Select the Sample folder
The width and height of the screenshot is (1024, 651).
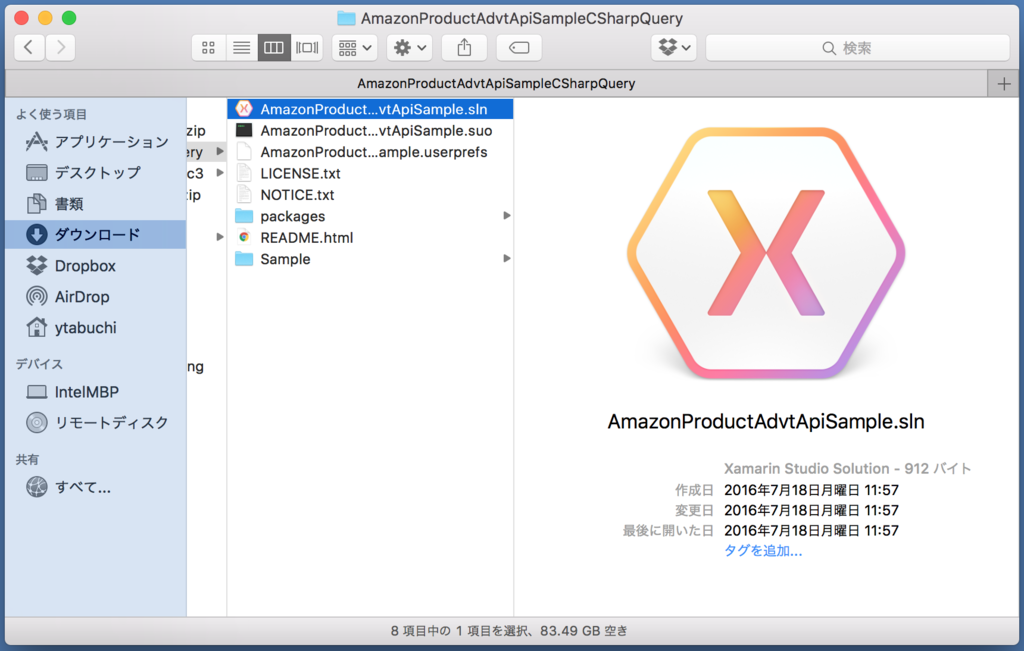[370, 259]
